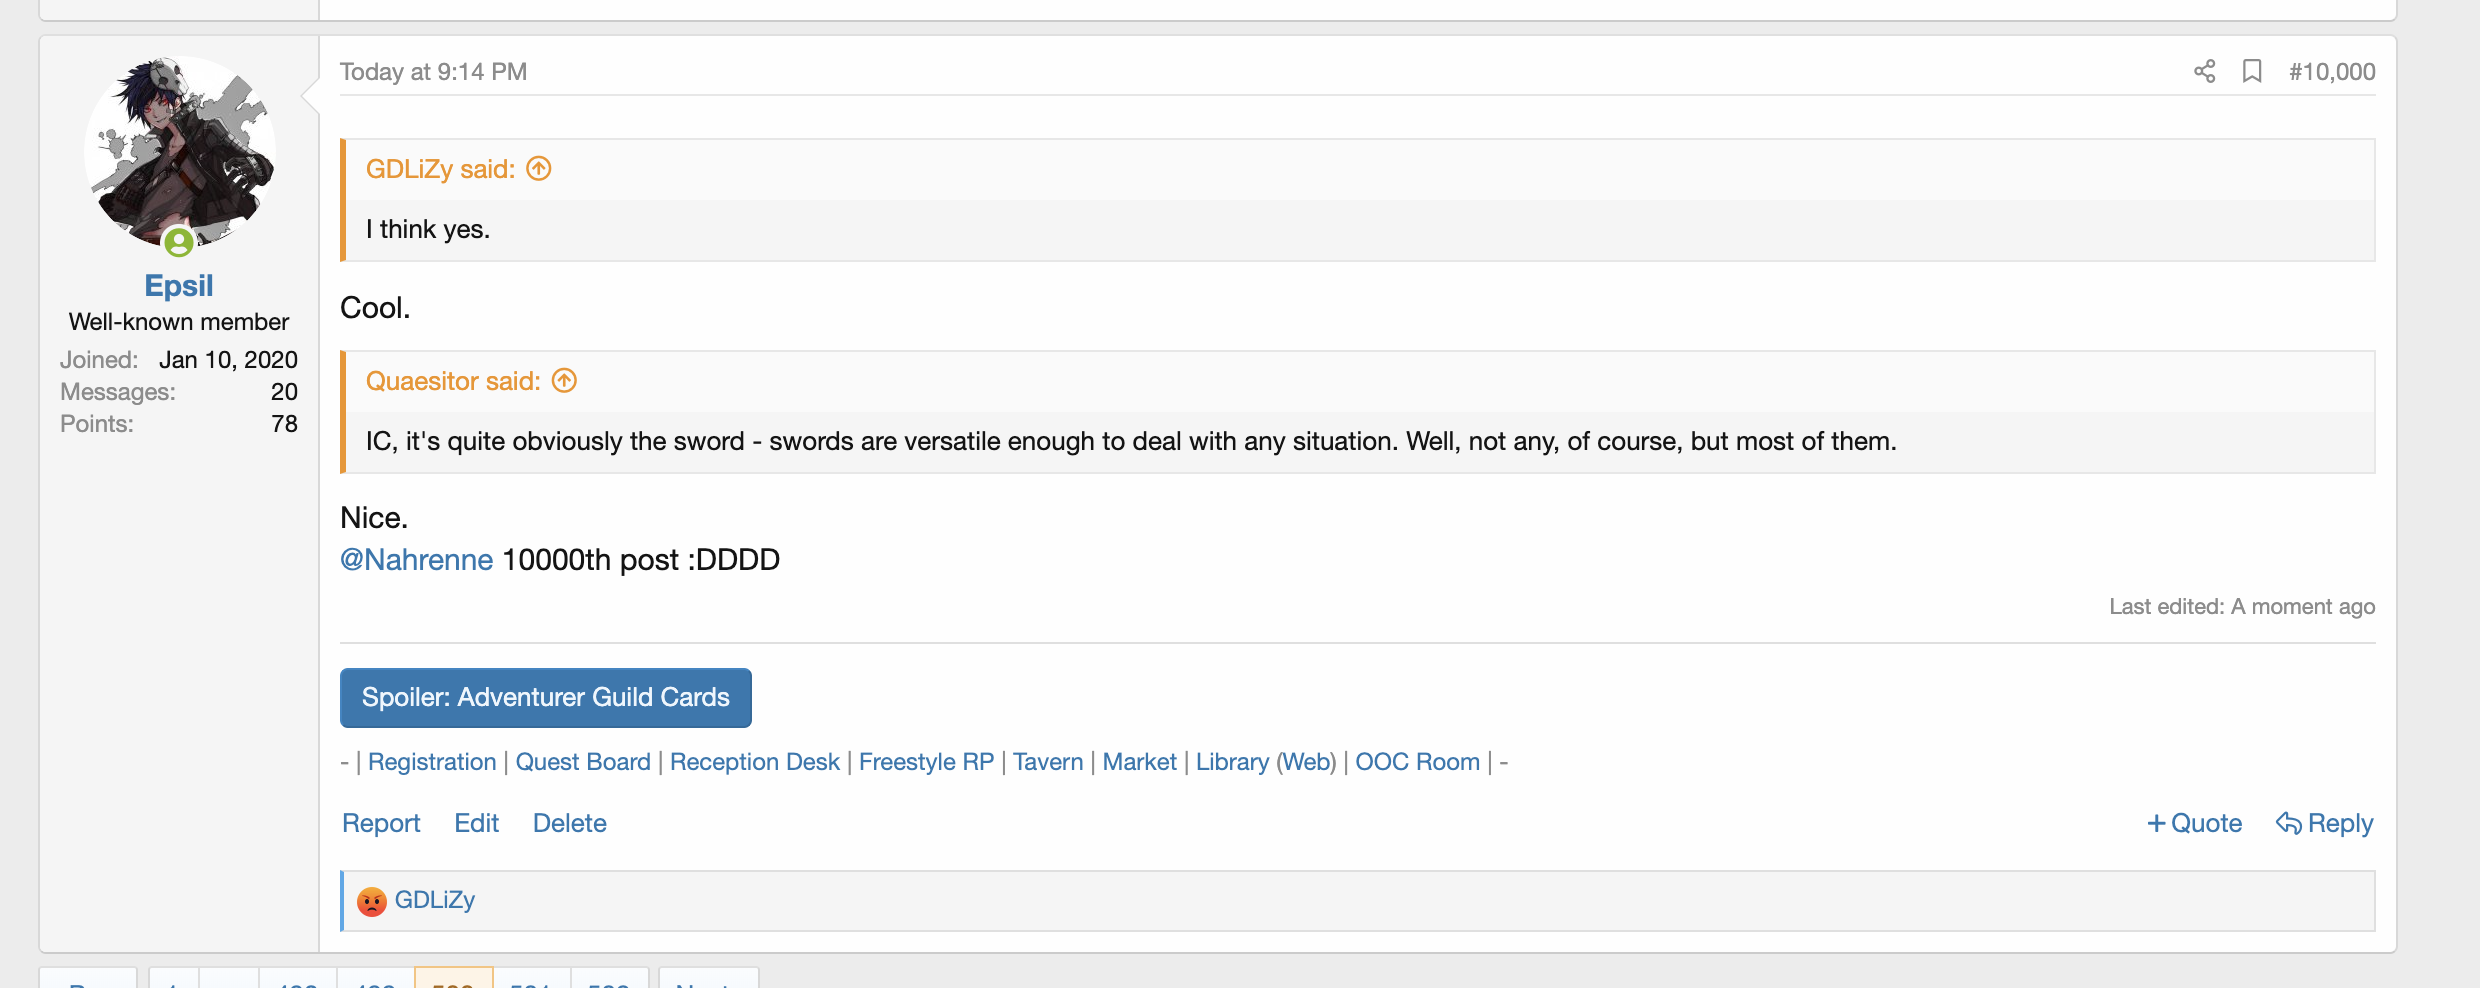The width and height of the screenshot is (2480, 988).
Task: Delete the post
Action: point(569,823)
